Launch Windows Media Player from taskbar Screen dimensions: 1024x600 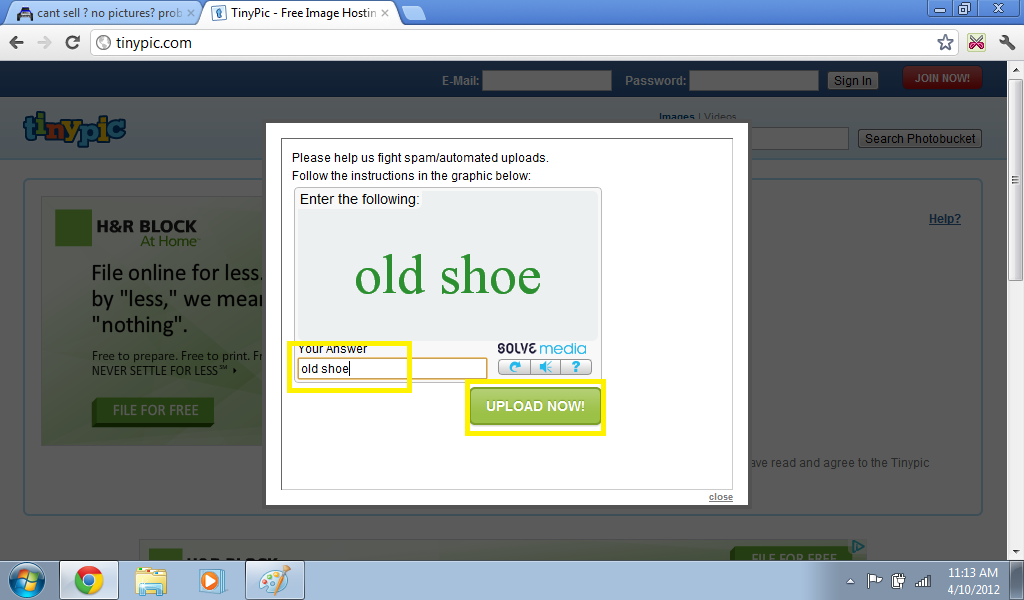coord(210,580)
